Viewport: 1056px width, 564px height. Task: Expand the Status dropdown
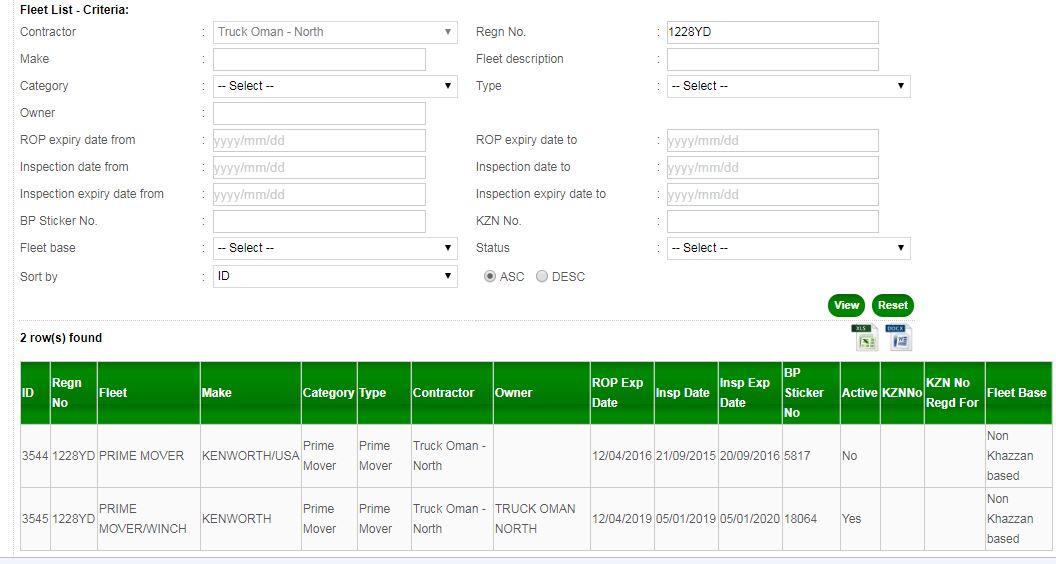tap(788, 248)
